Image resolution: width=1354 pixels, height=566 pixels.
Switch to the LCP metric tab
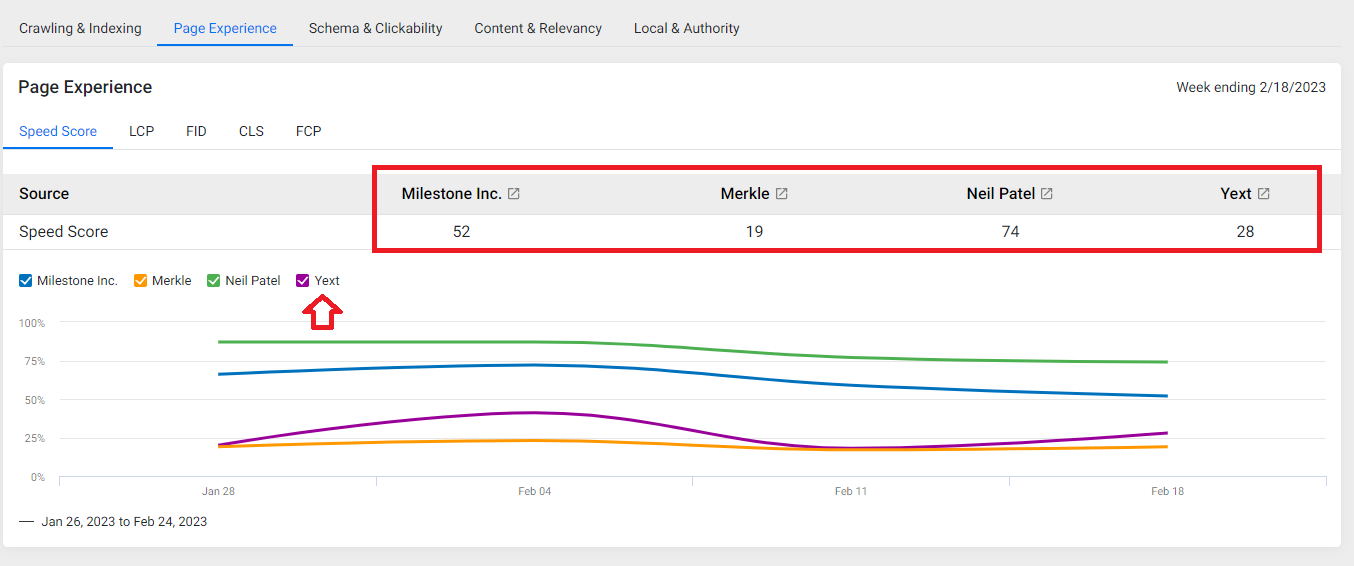pos(142,131)
